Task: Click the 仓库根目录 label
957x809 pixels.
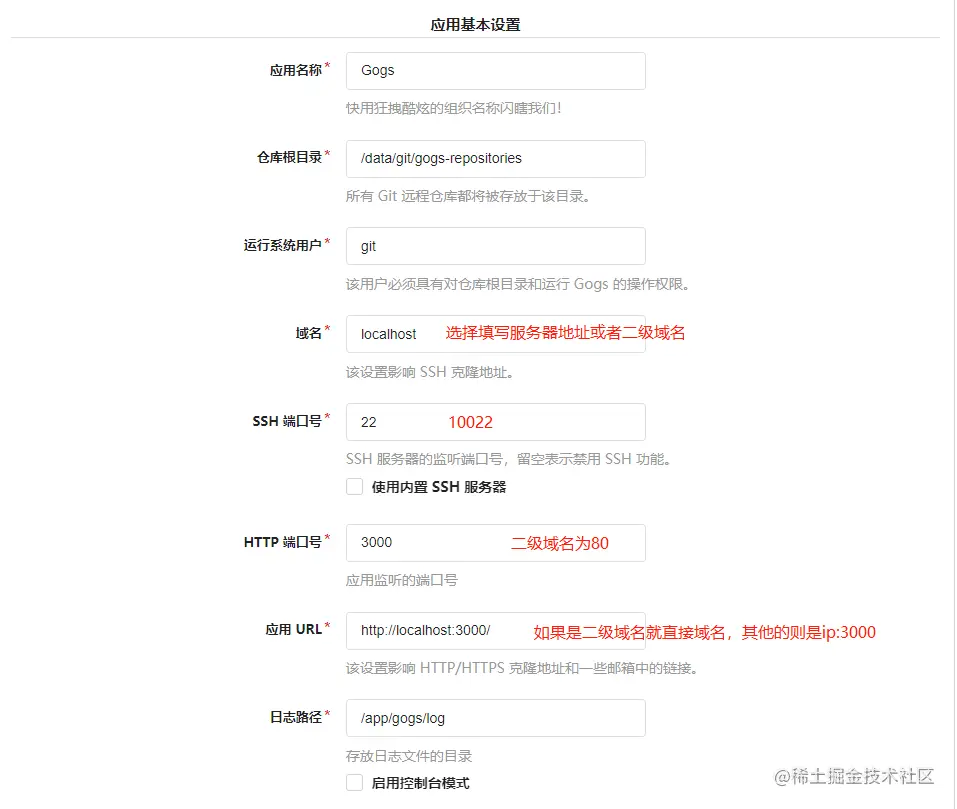Action: click(x=289, y=157)
